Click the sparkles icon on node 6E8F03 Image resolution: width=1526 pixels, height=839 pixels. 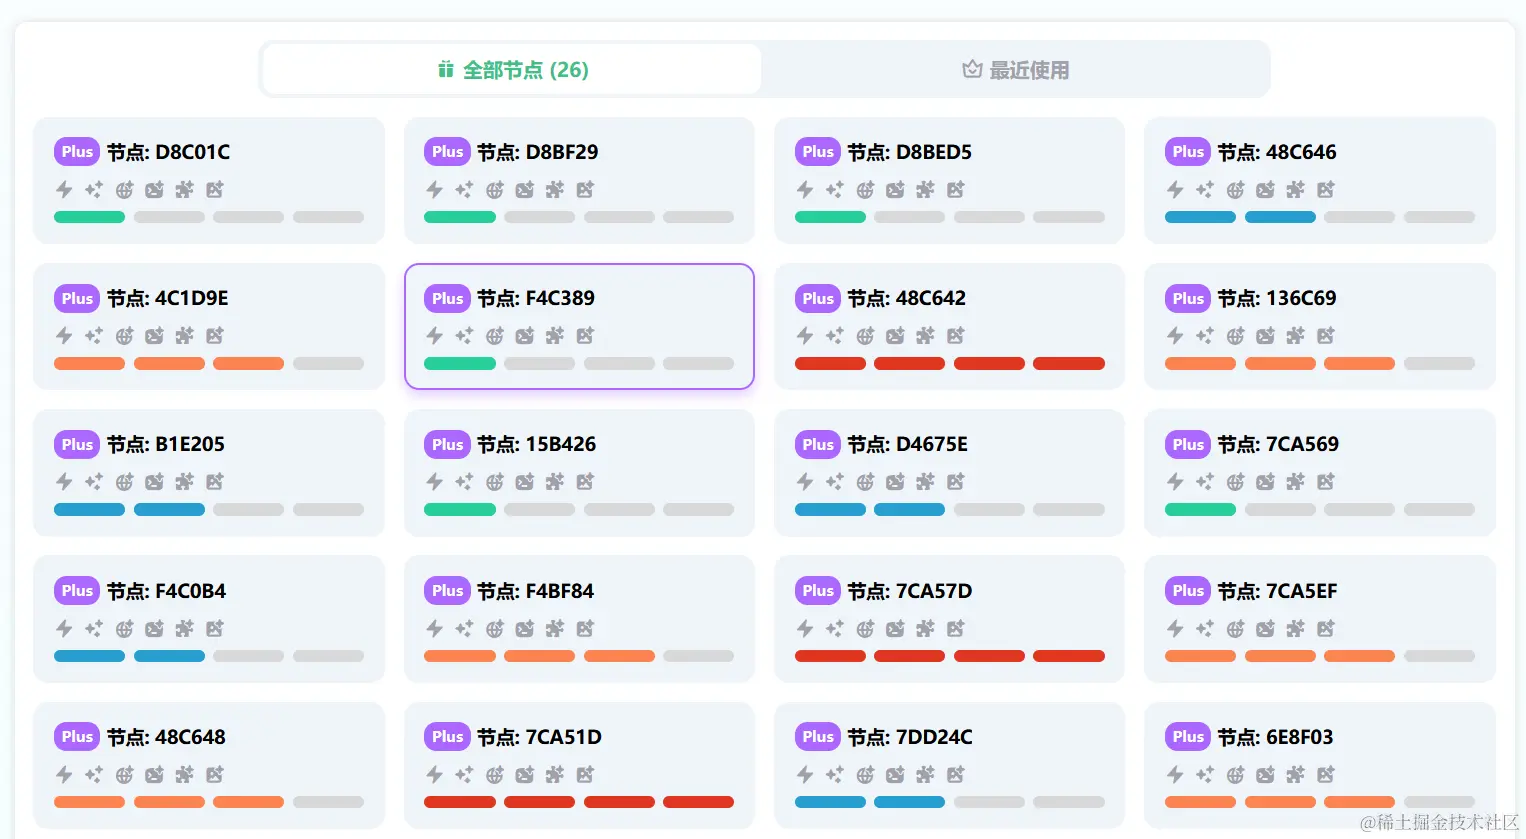[x=1205, y=774]
